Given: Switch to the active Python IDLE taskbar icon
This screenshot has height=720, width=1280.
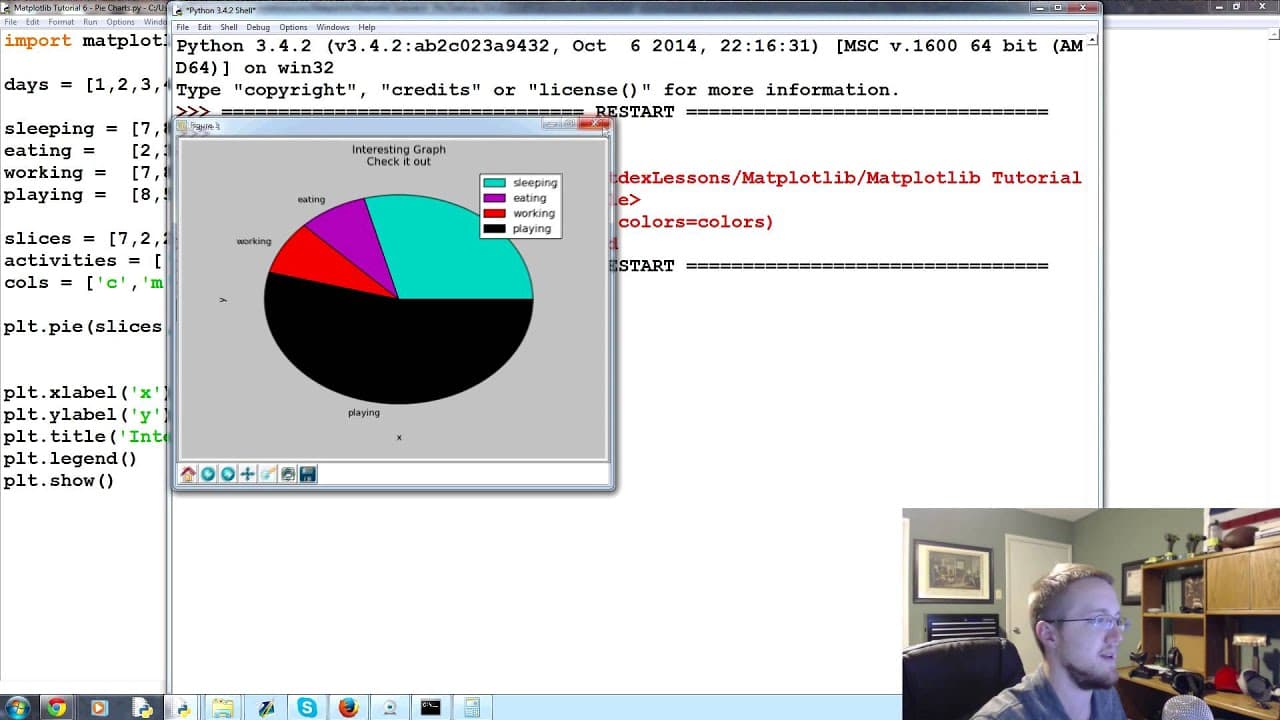Looking at the screenshot, I should pyautogui.click(x=182, y=708).
